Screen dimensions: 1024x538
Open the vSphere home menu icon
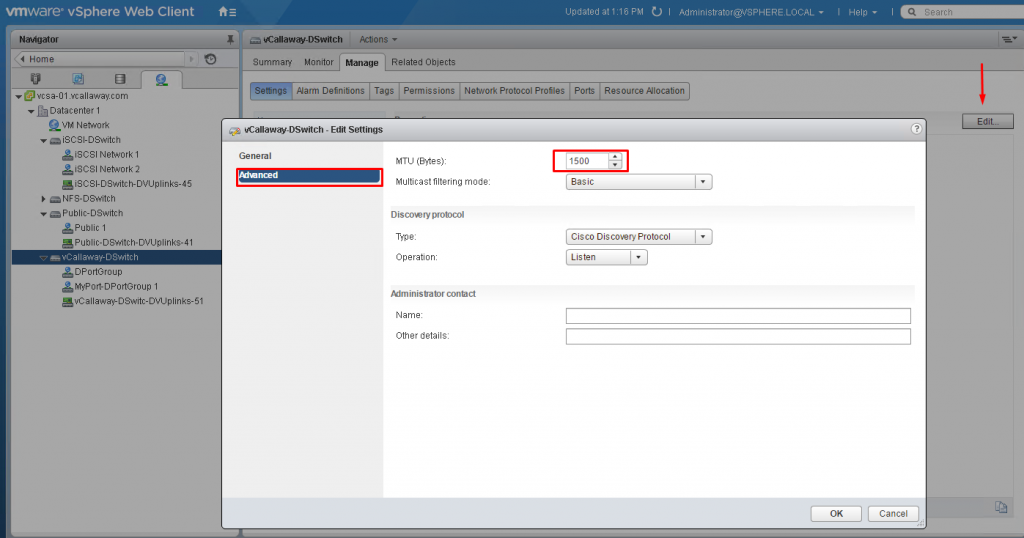(227, 12)
